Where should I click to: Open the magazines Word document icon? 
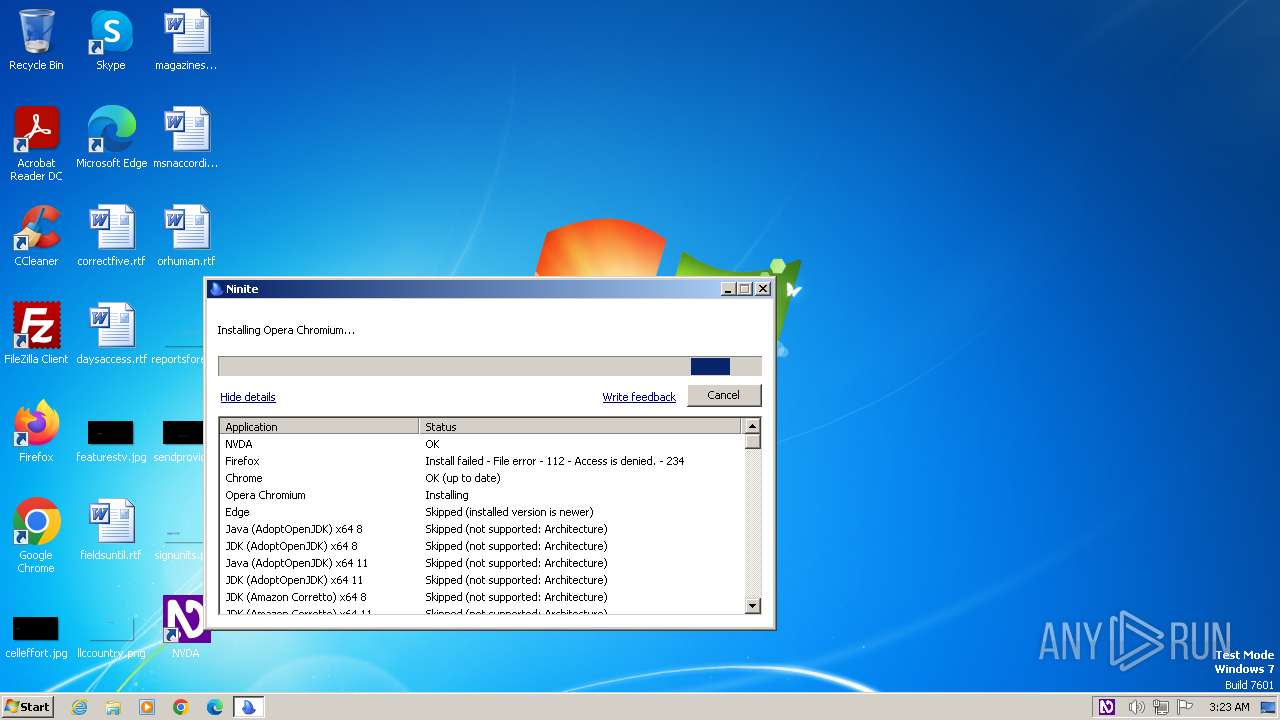click(186, 40)
